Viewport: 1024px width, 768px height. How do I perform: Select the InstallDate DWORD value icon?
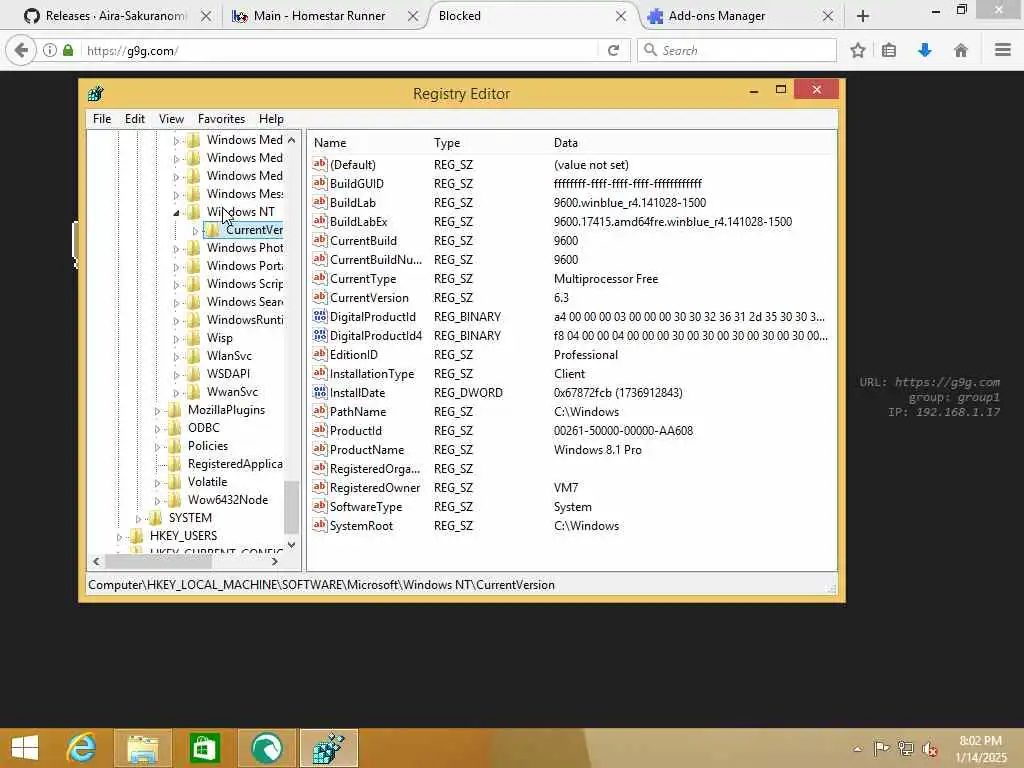coord(319,392)
